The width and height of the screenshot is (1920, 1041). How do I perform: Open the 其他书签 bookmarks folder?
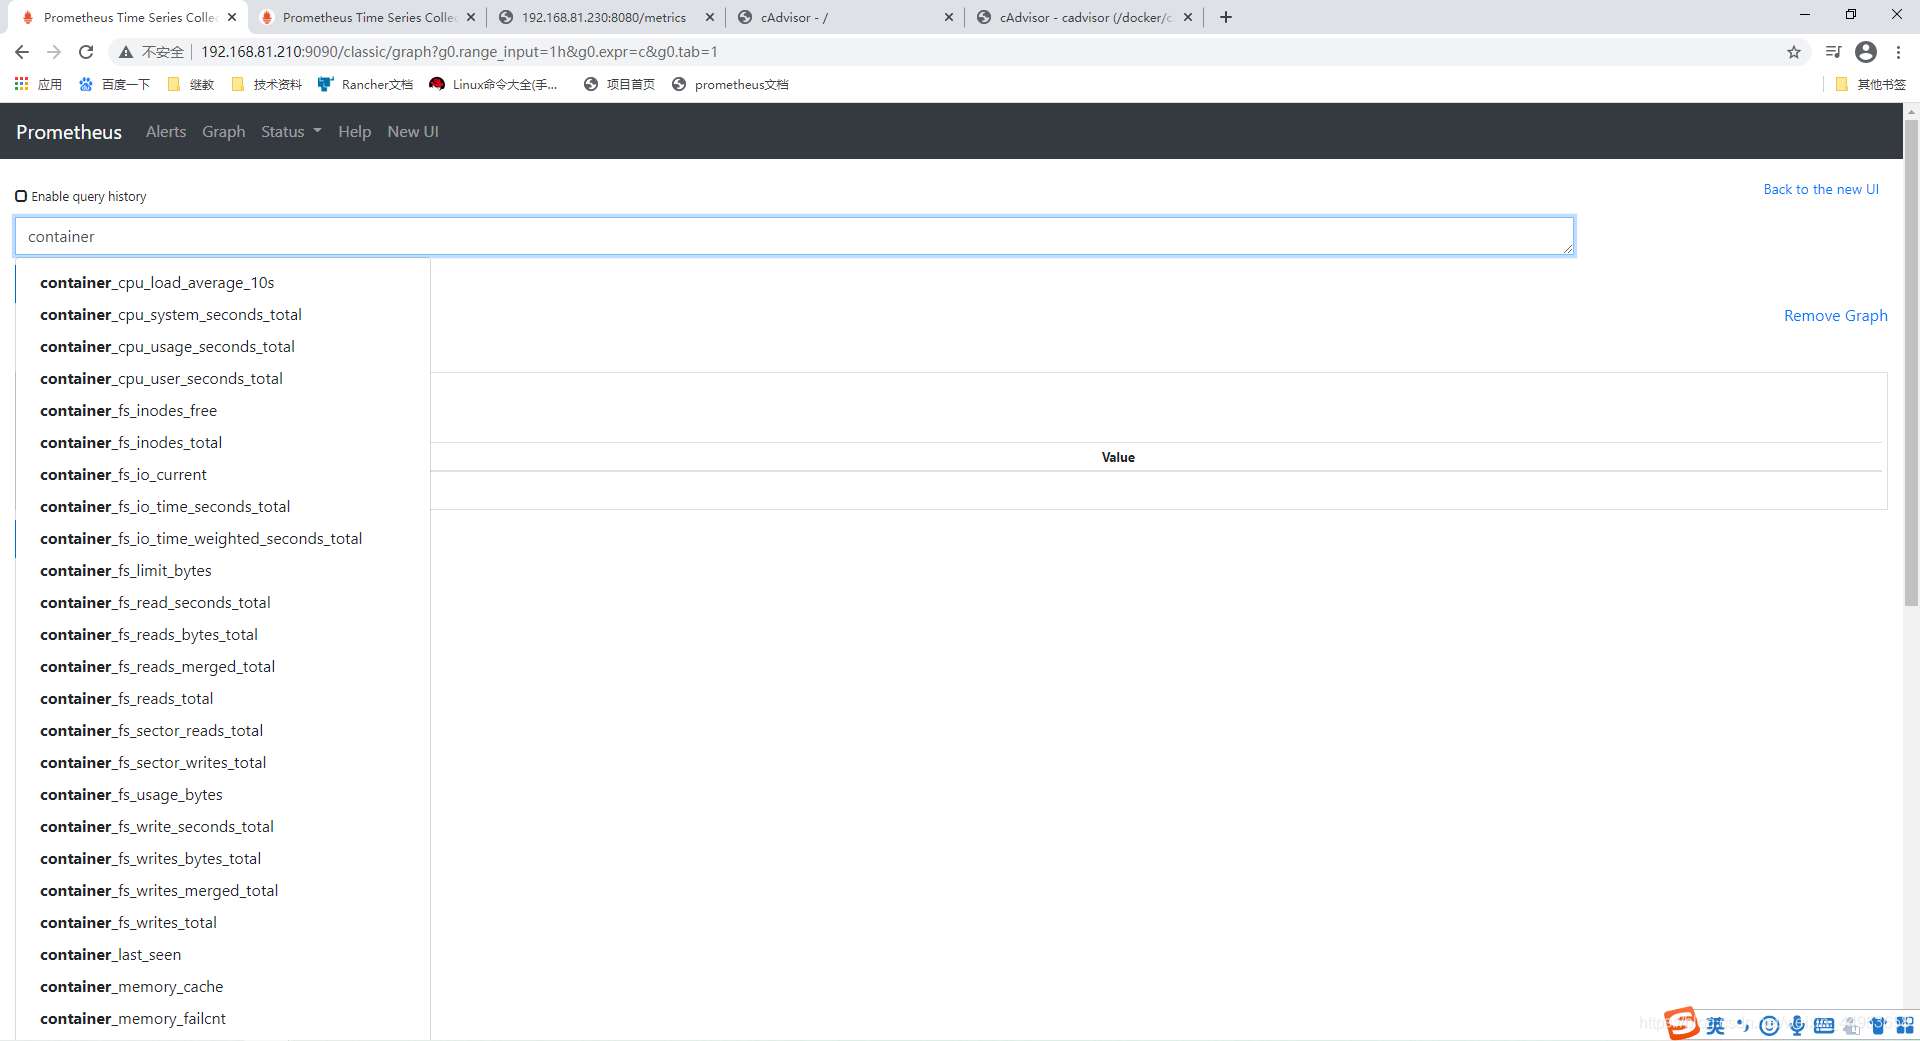[x=1870, y=84]
